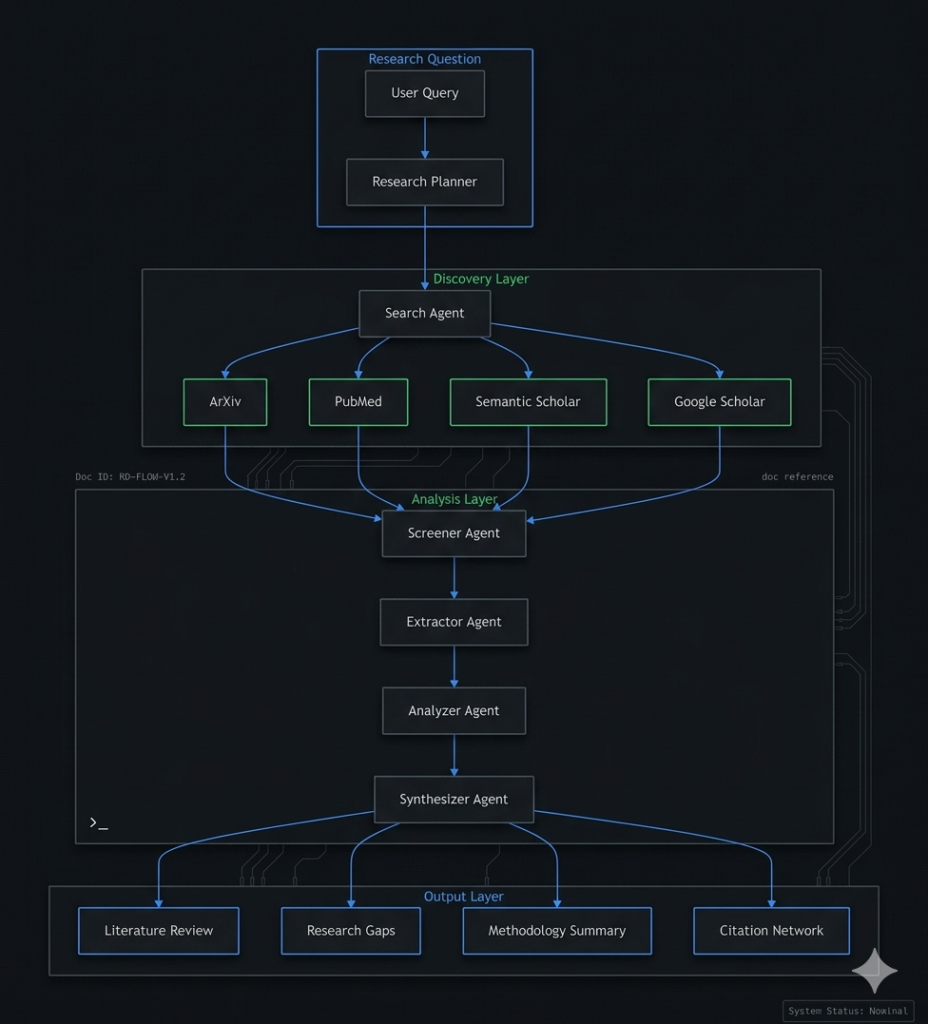The height and width of the screenshot is (1024, 928).
Task: Open the ArXiv source box
Action: pyautogui.click(x=225, y=402)
